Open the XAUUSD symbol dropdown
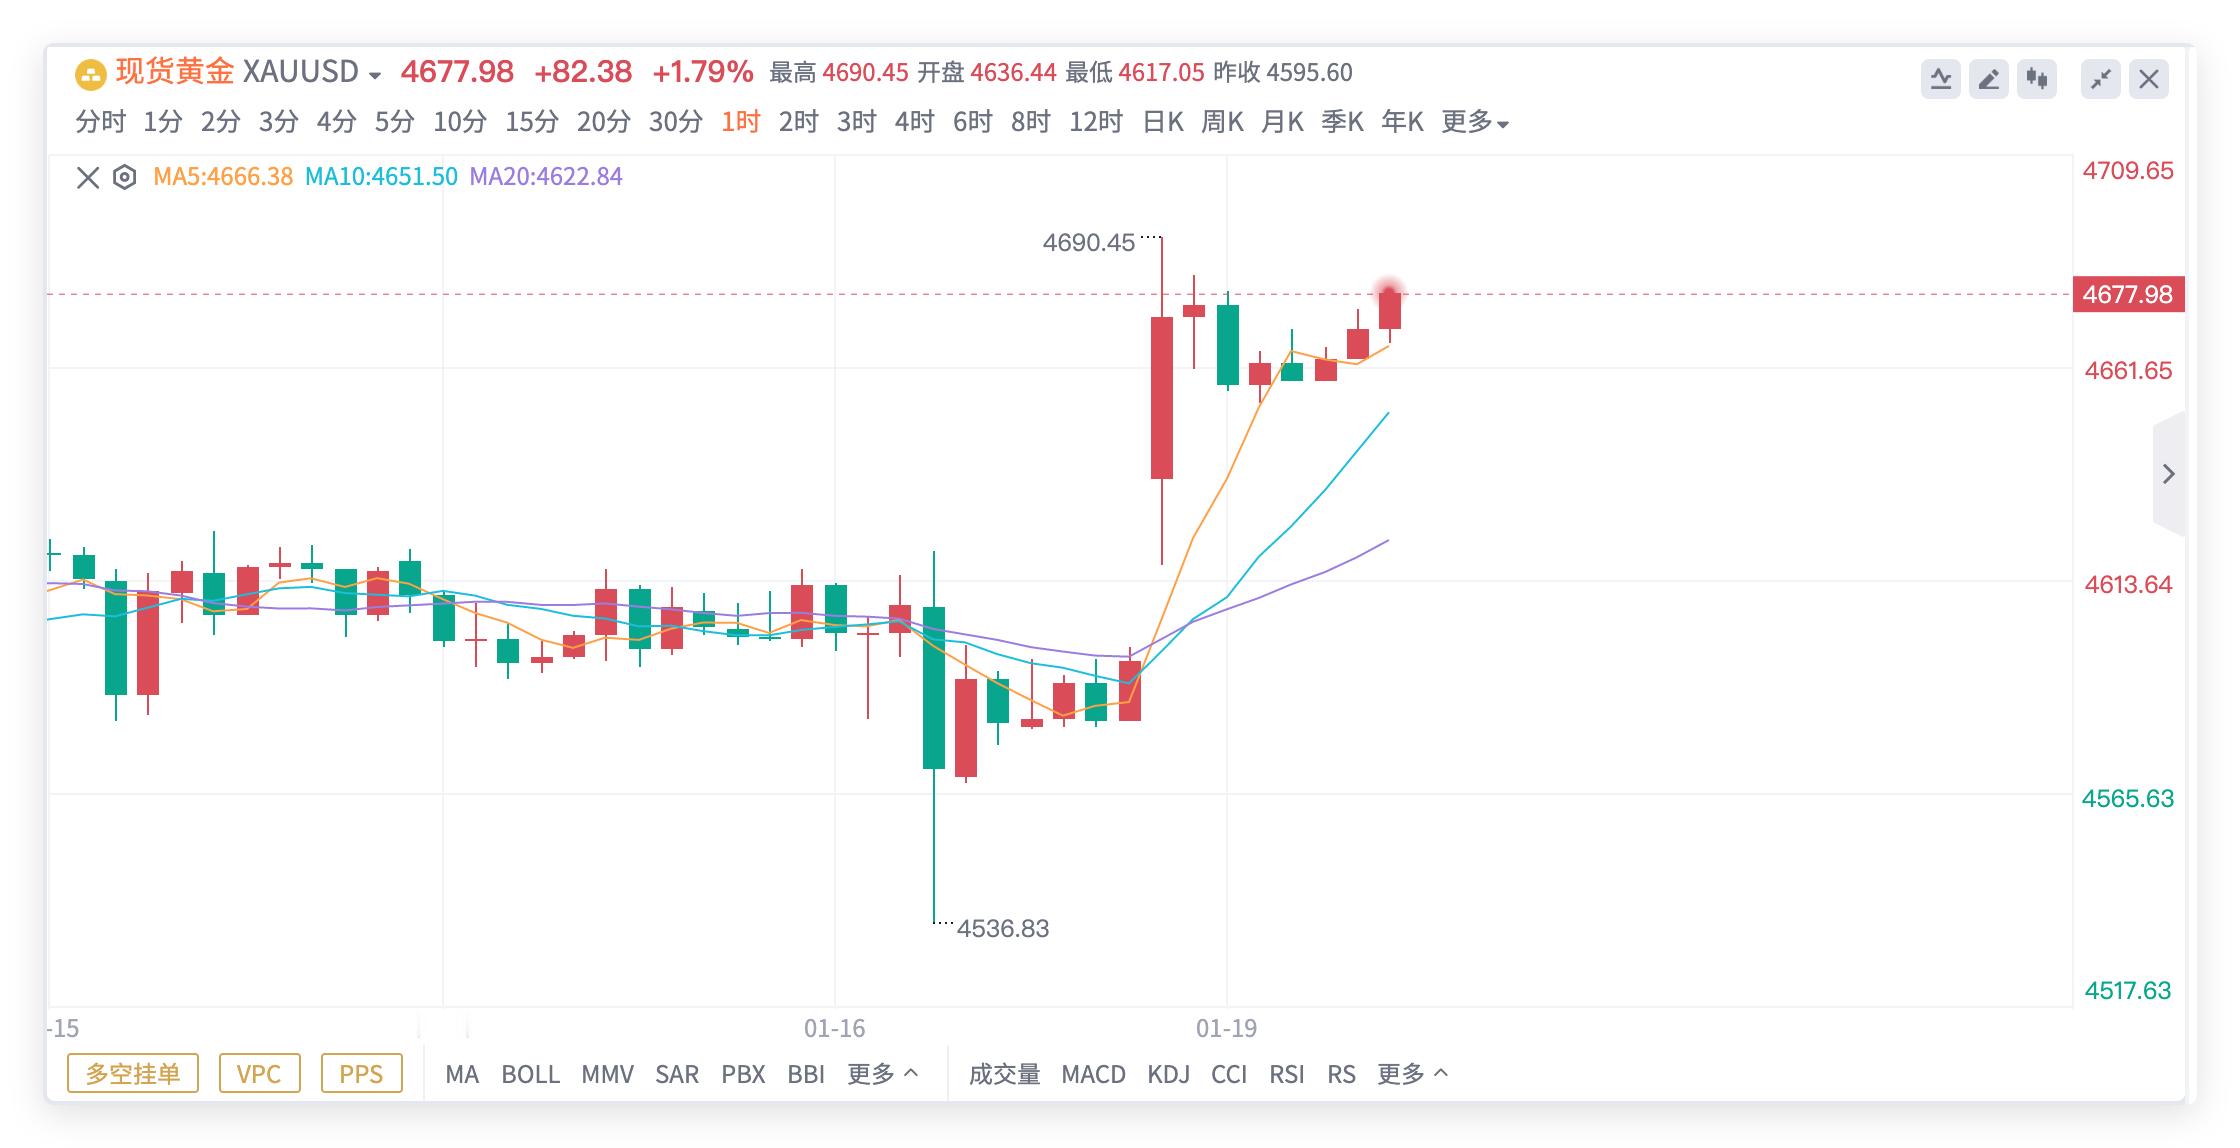Image resolution: width=2240 pixels, height=1148 pixels. [373, 74]
